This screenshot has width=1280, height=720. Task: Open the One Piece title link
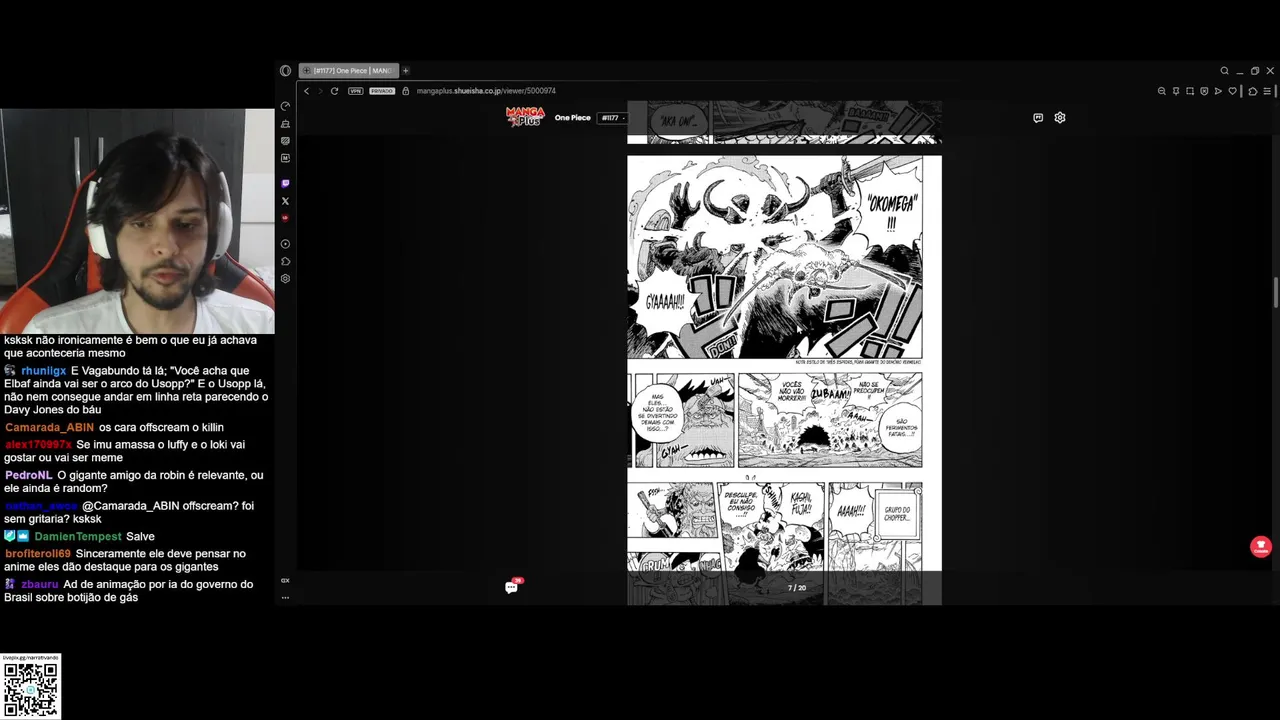[573, 118]
